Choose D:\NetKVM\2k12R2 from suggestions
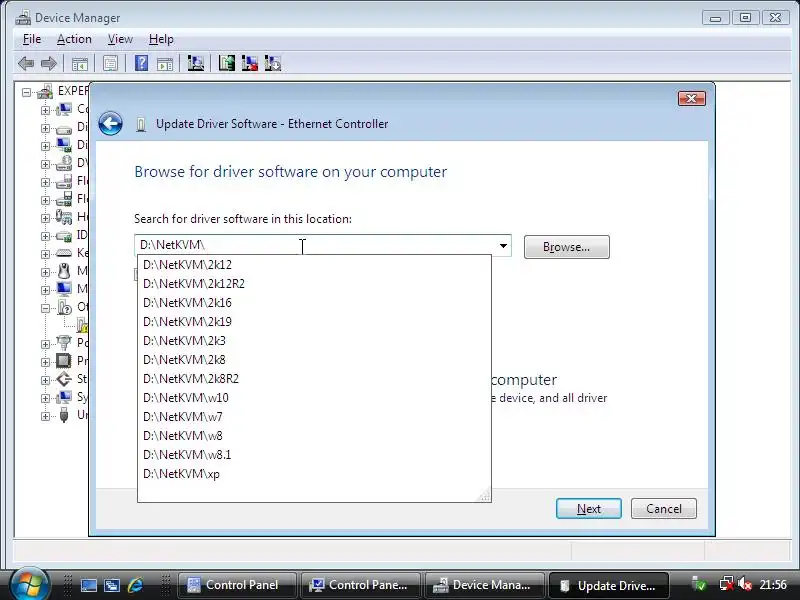The image size is (800, 600). tap(314, 284)
